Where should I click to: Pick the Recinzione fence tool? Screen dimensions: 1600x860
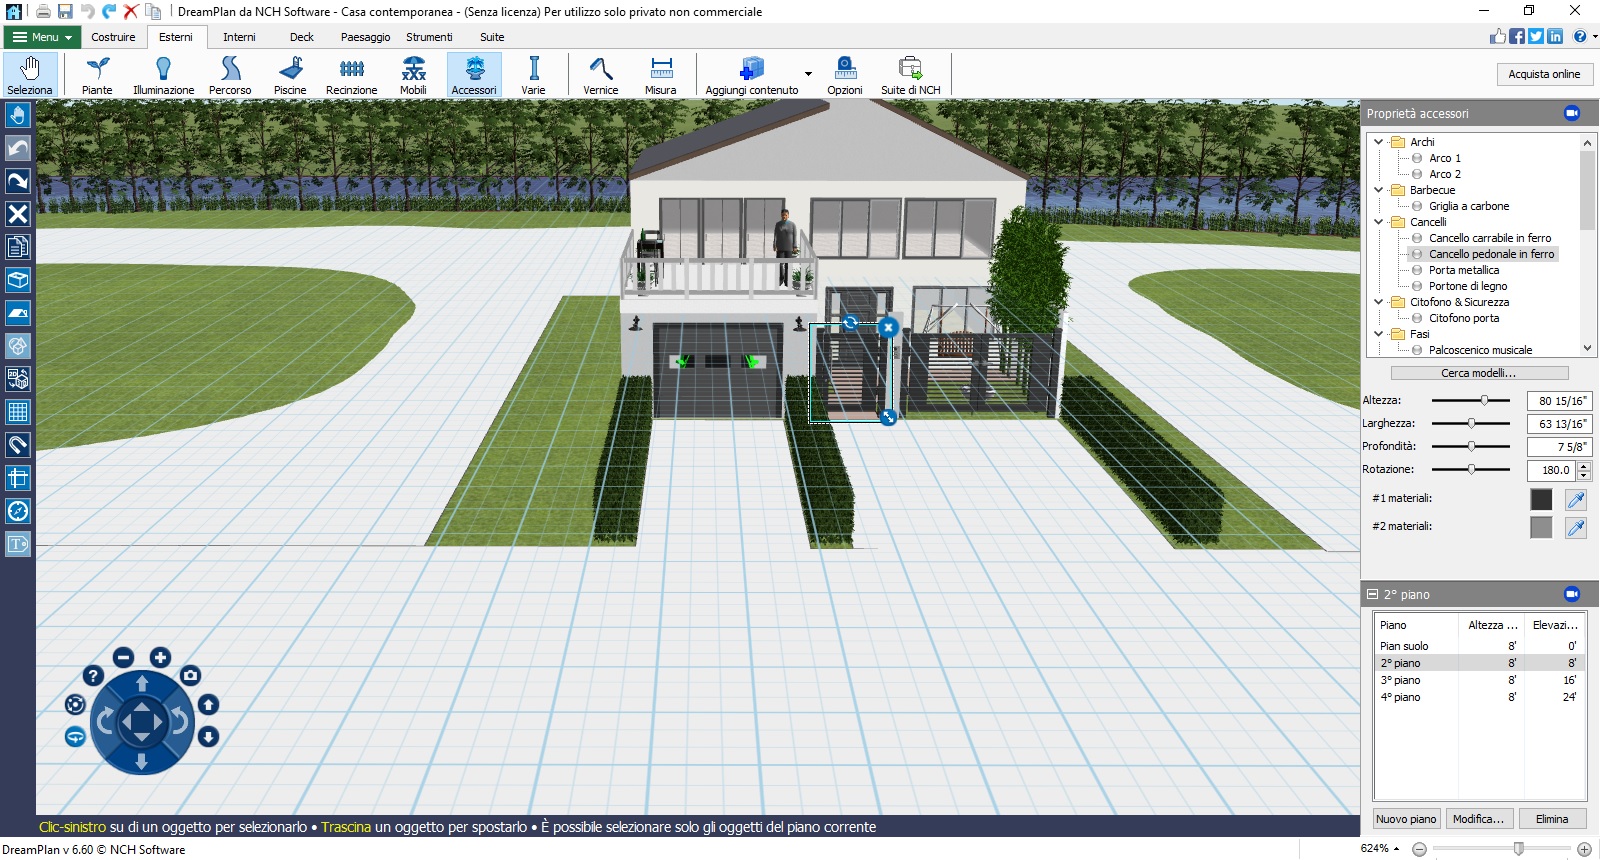351,75
